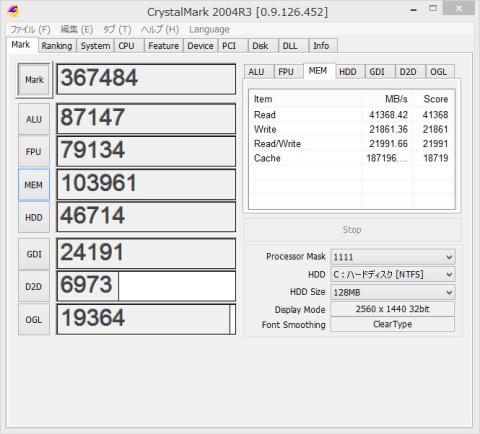480x434 pixels.
Task: Click the FPU score 79134
Action: click(146, 151)
